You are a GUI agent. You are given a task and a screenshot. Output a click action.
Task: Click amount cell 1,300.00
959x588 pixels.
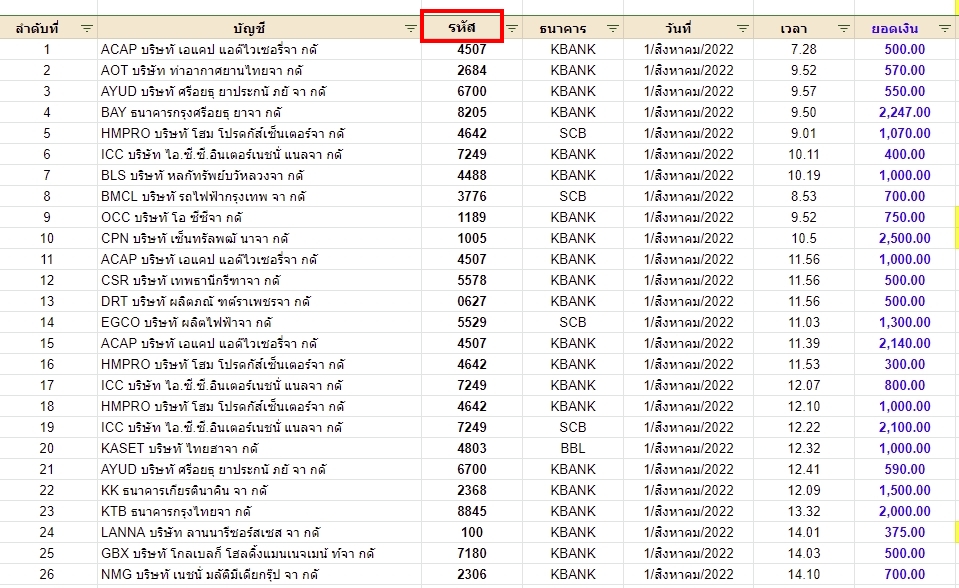(905, 322)
